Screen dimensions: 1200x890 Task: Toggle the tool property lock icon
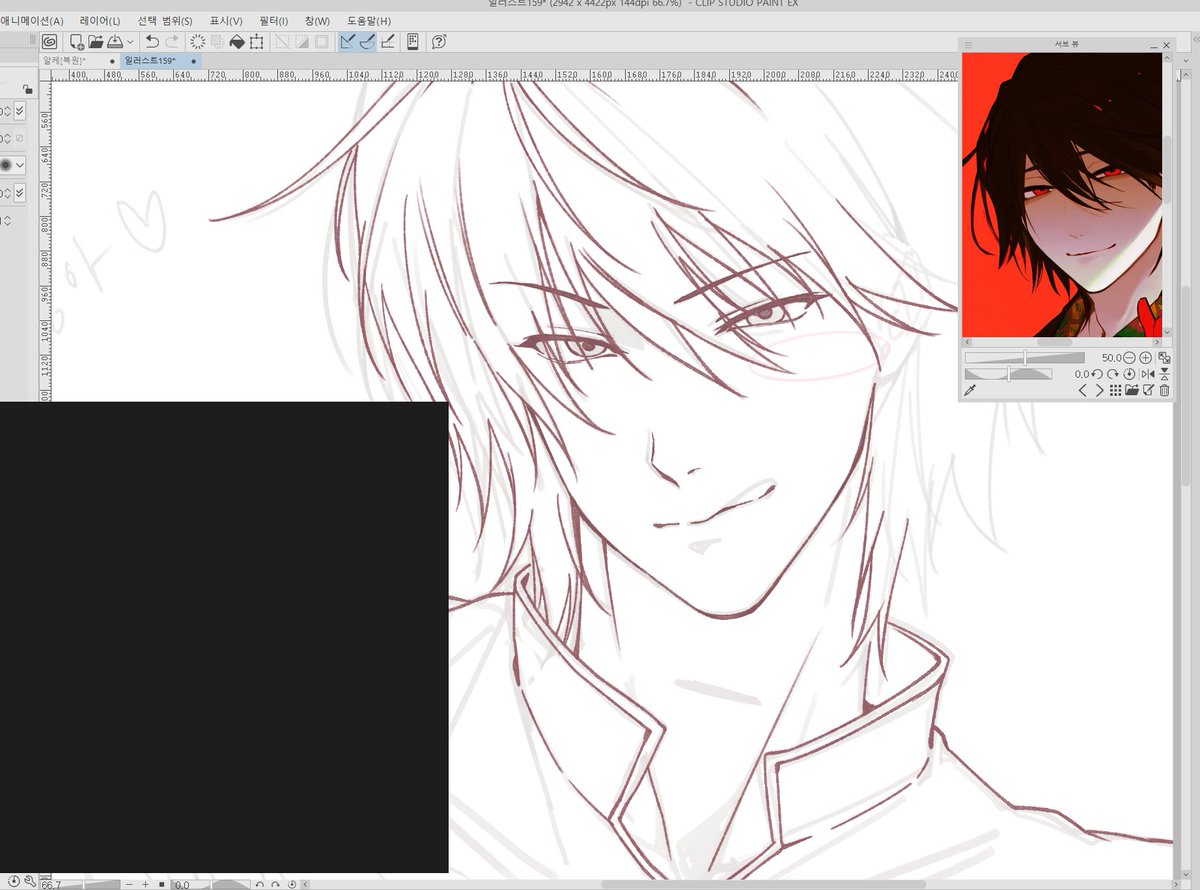click(28, 90)
